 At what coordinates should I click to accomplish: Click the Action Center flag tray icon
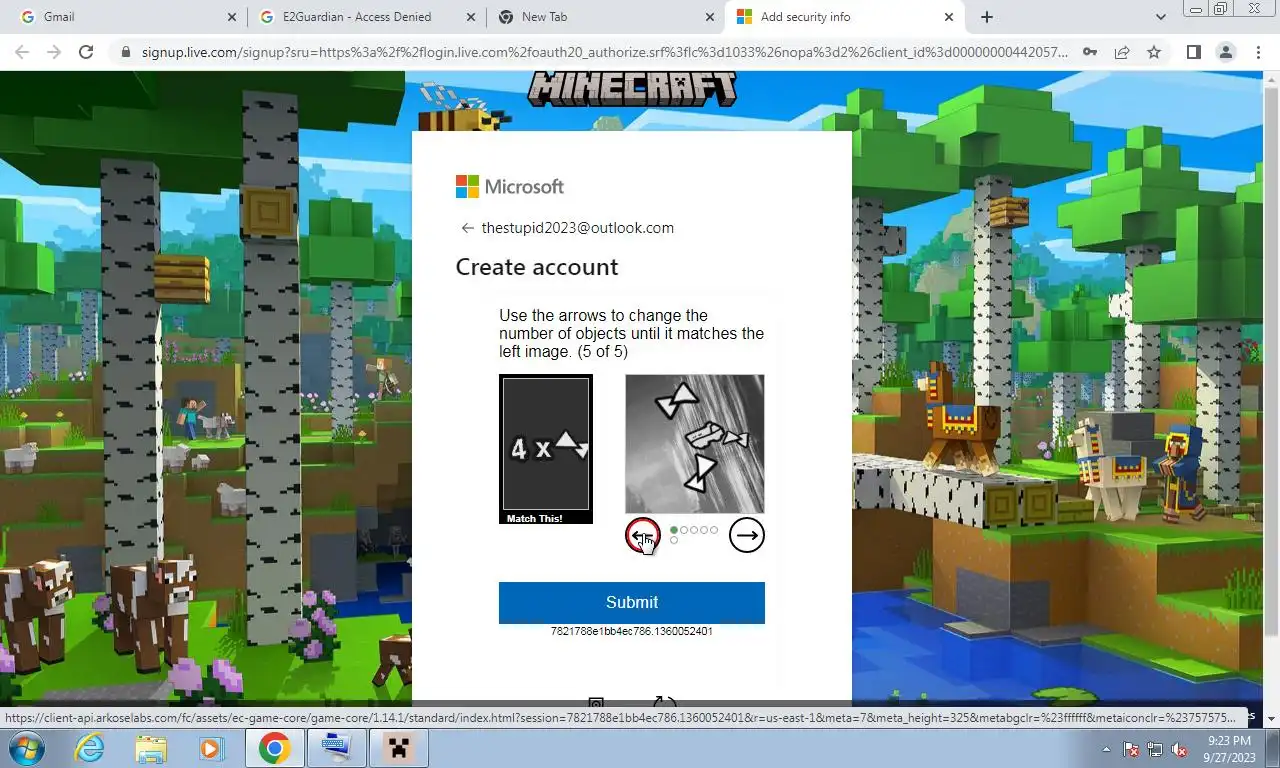click(x=1132, y=749)
